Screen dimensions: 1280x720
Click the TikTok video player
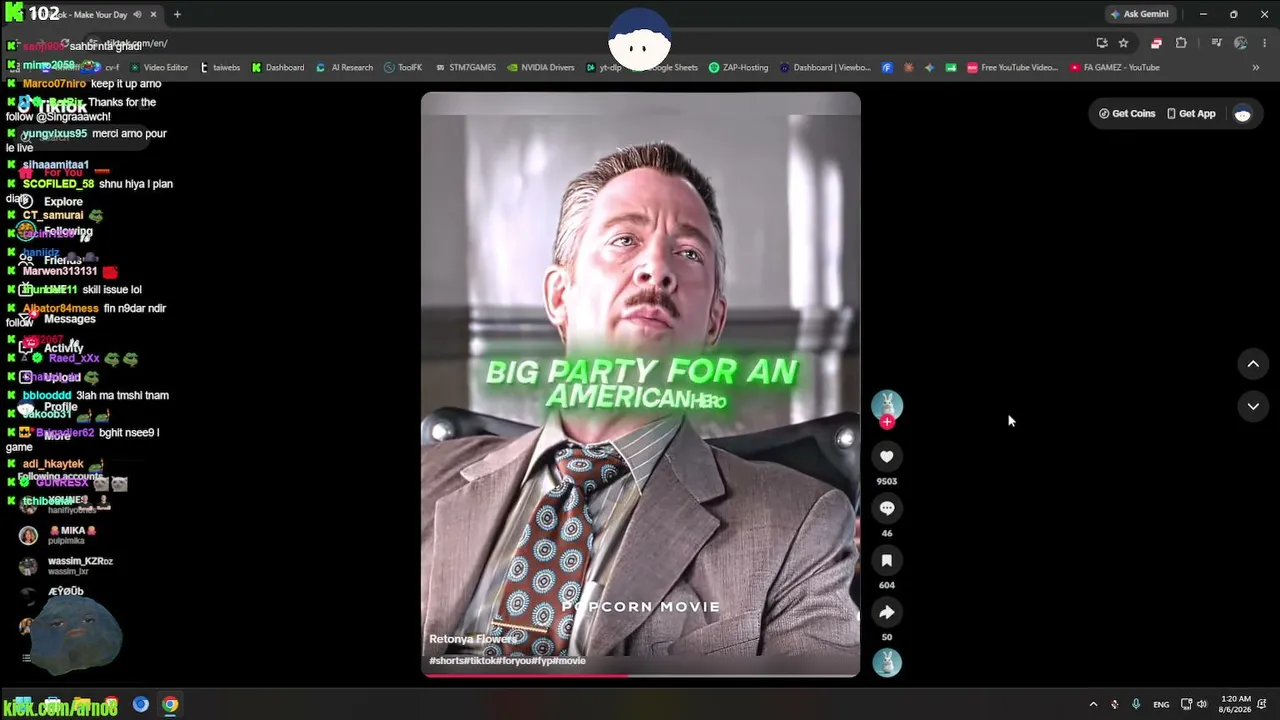(640, 385)
